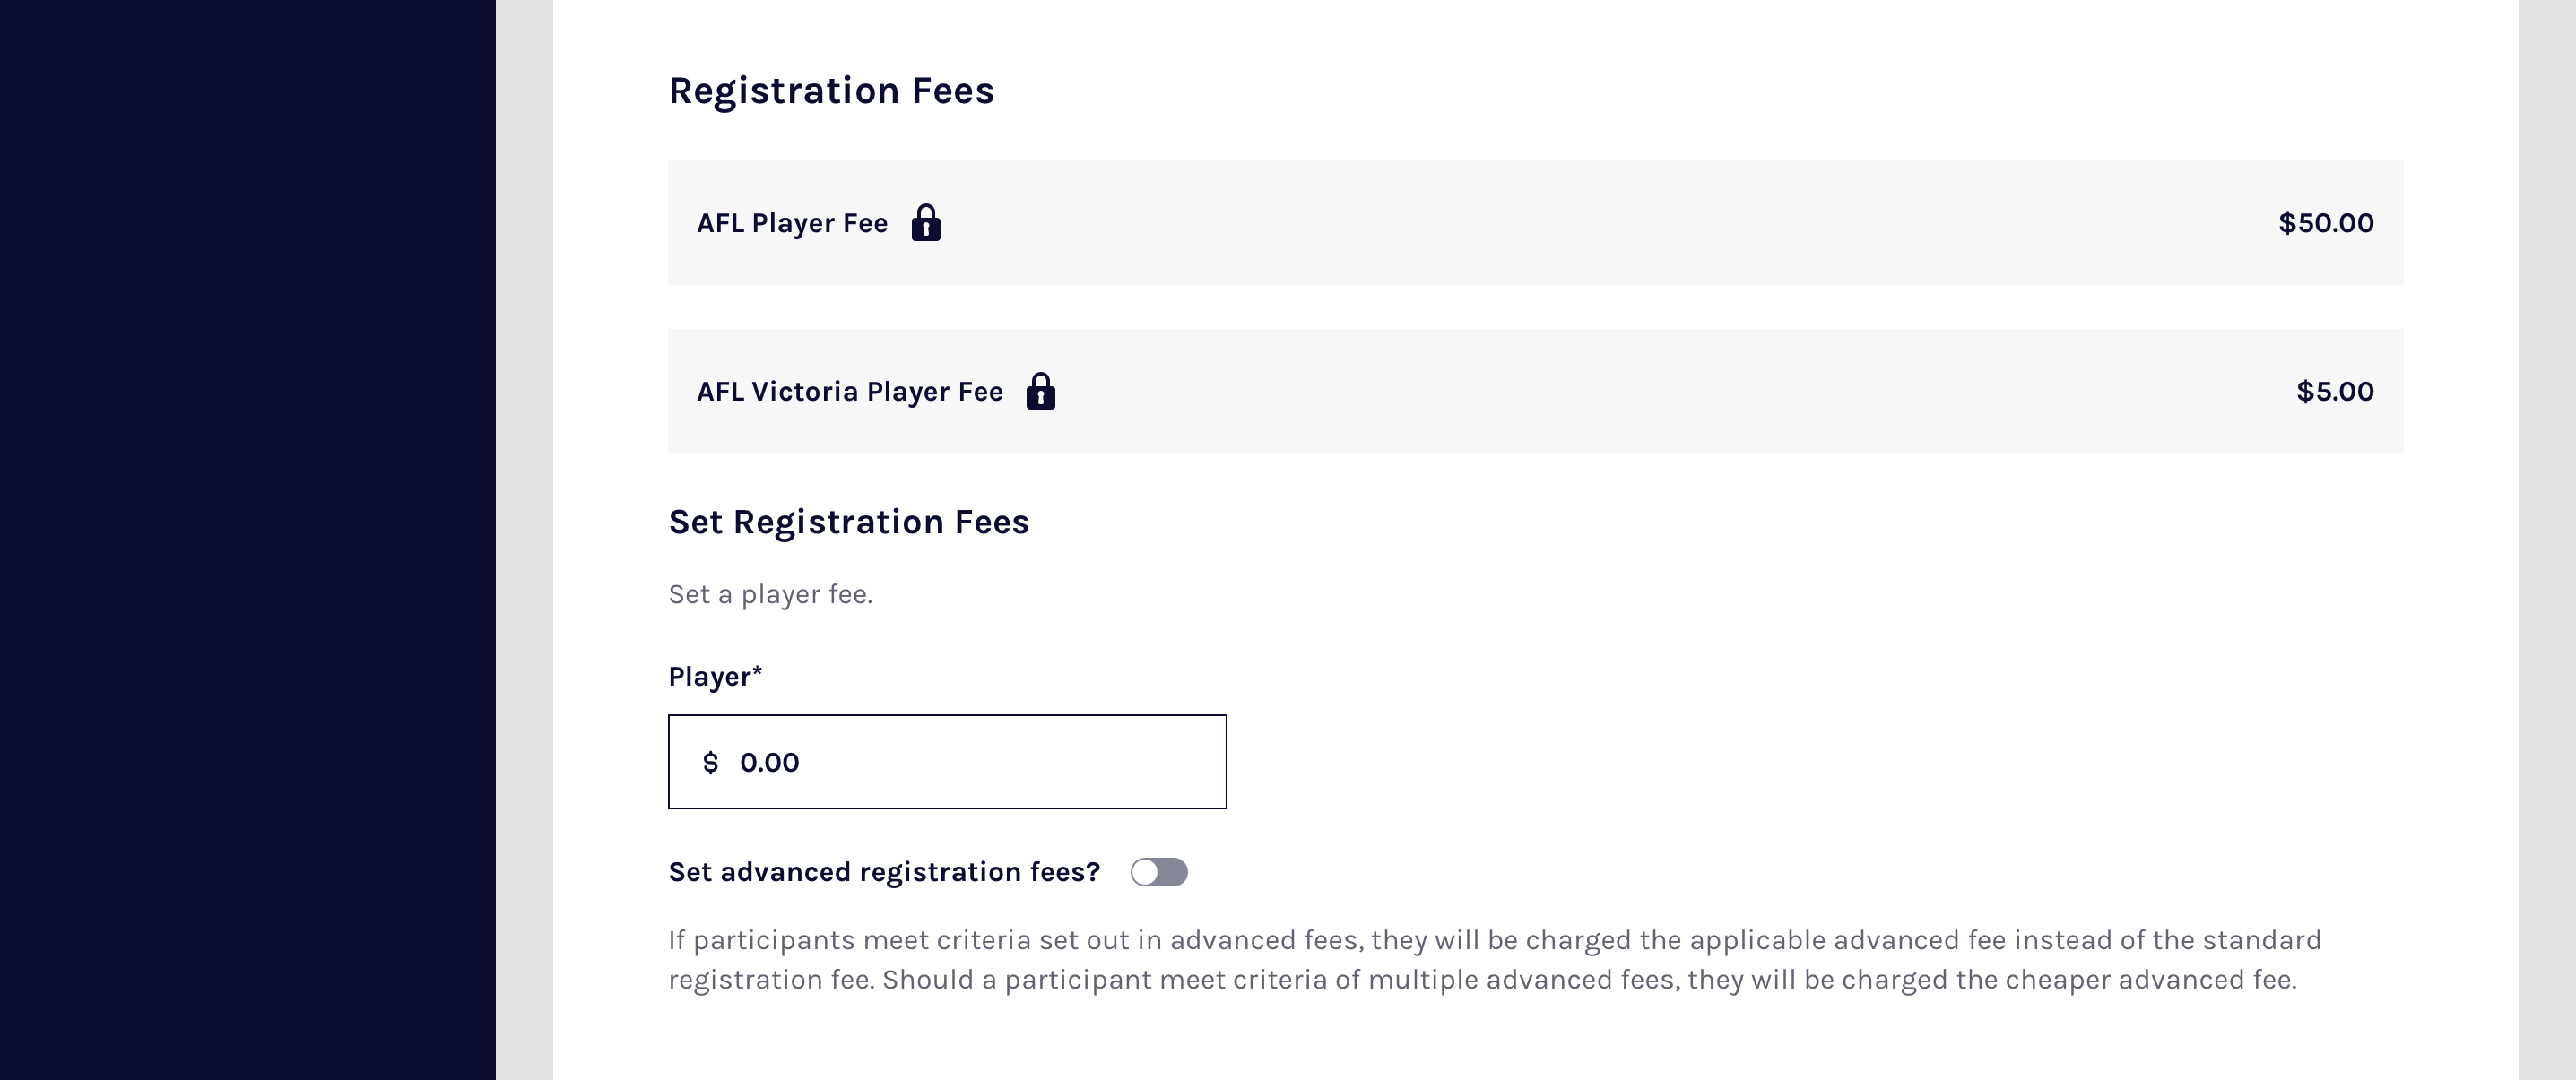The height and width of the screenshot is (1080, 2576).
Task: Enable the advanced registration fees toggle
Action: click(1159, 872)
